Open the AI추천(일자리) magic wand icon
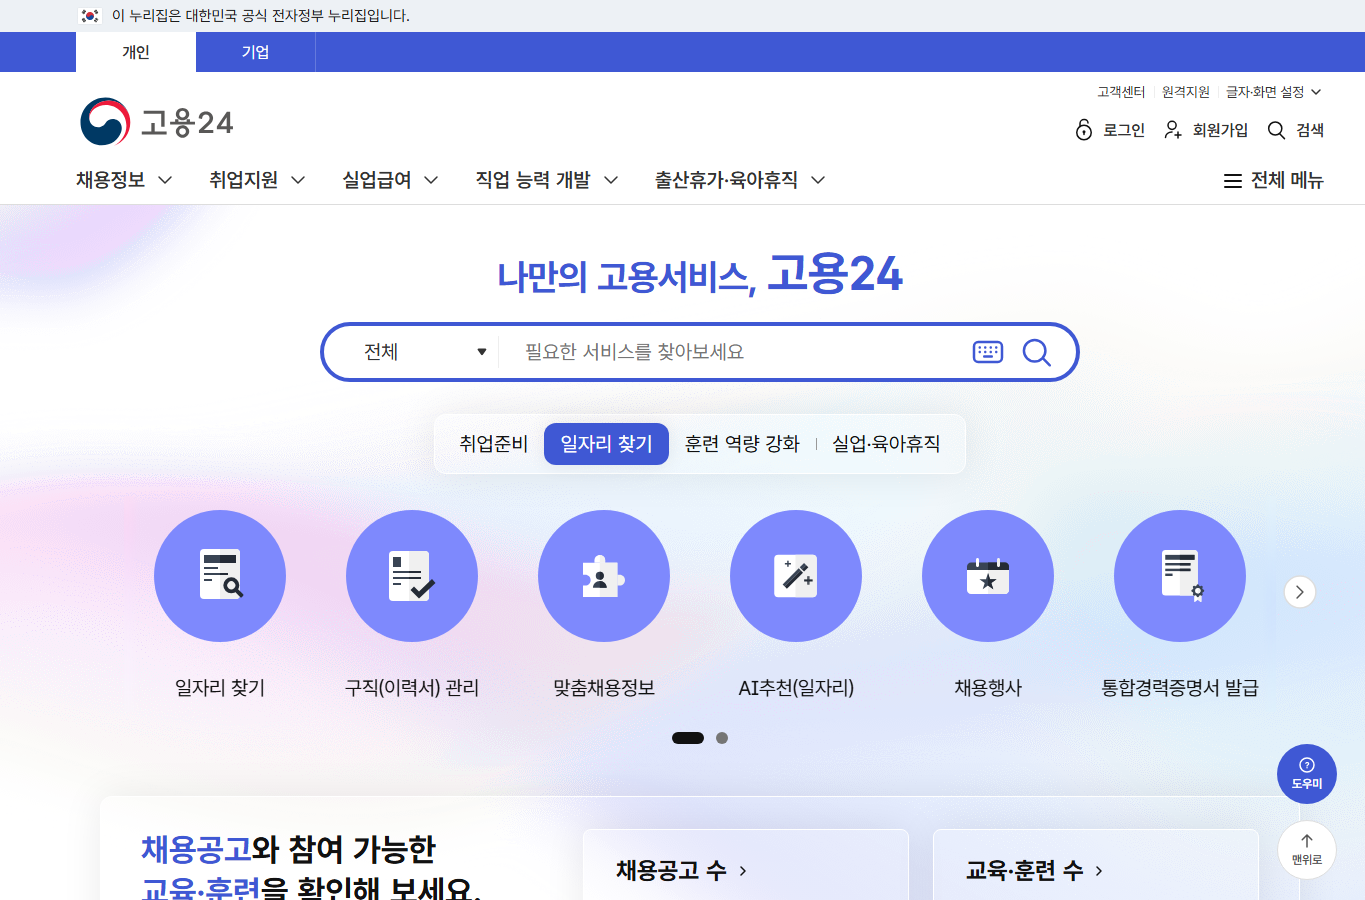Screen dimensions: 1365x900 796,576
